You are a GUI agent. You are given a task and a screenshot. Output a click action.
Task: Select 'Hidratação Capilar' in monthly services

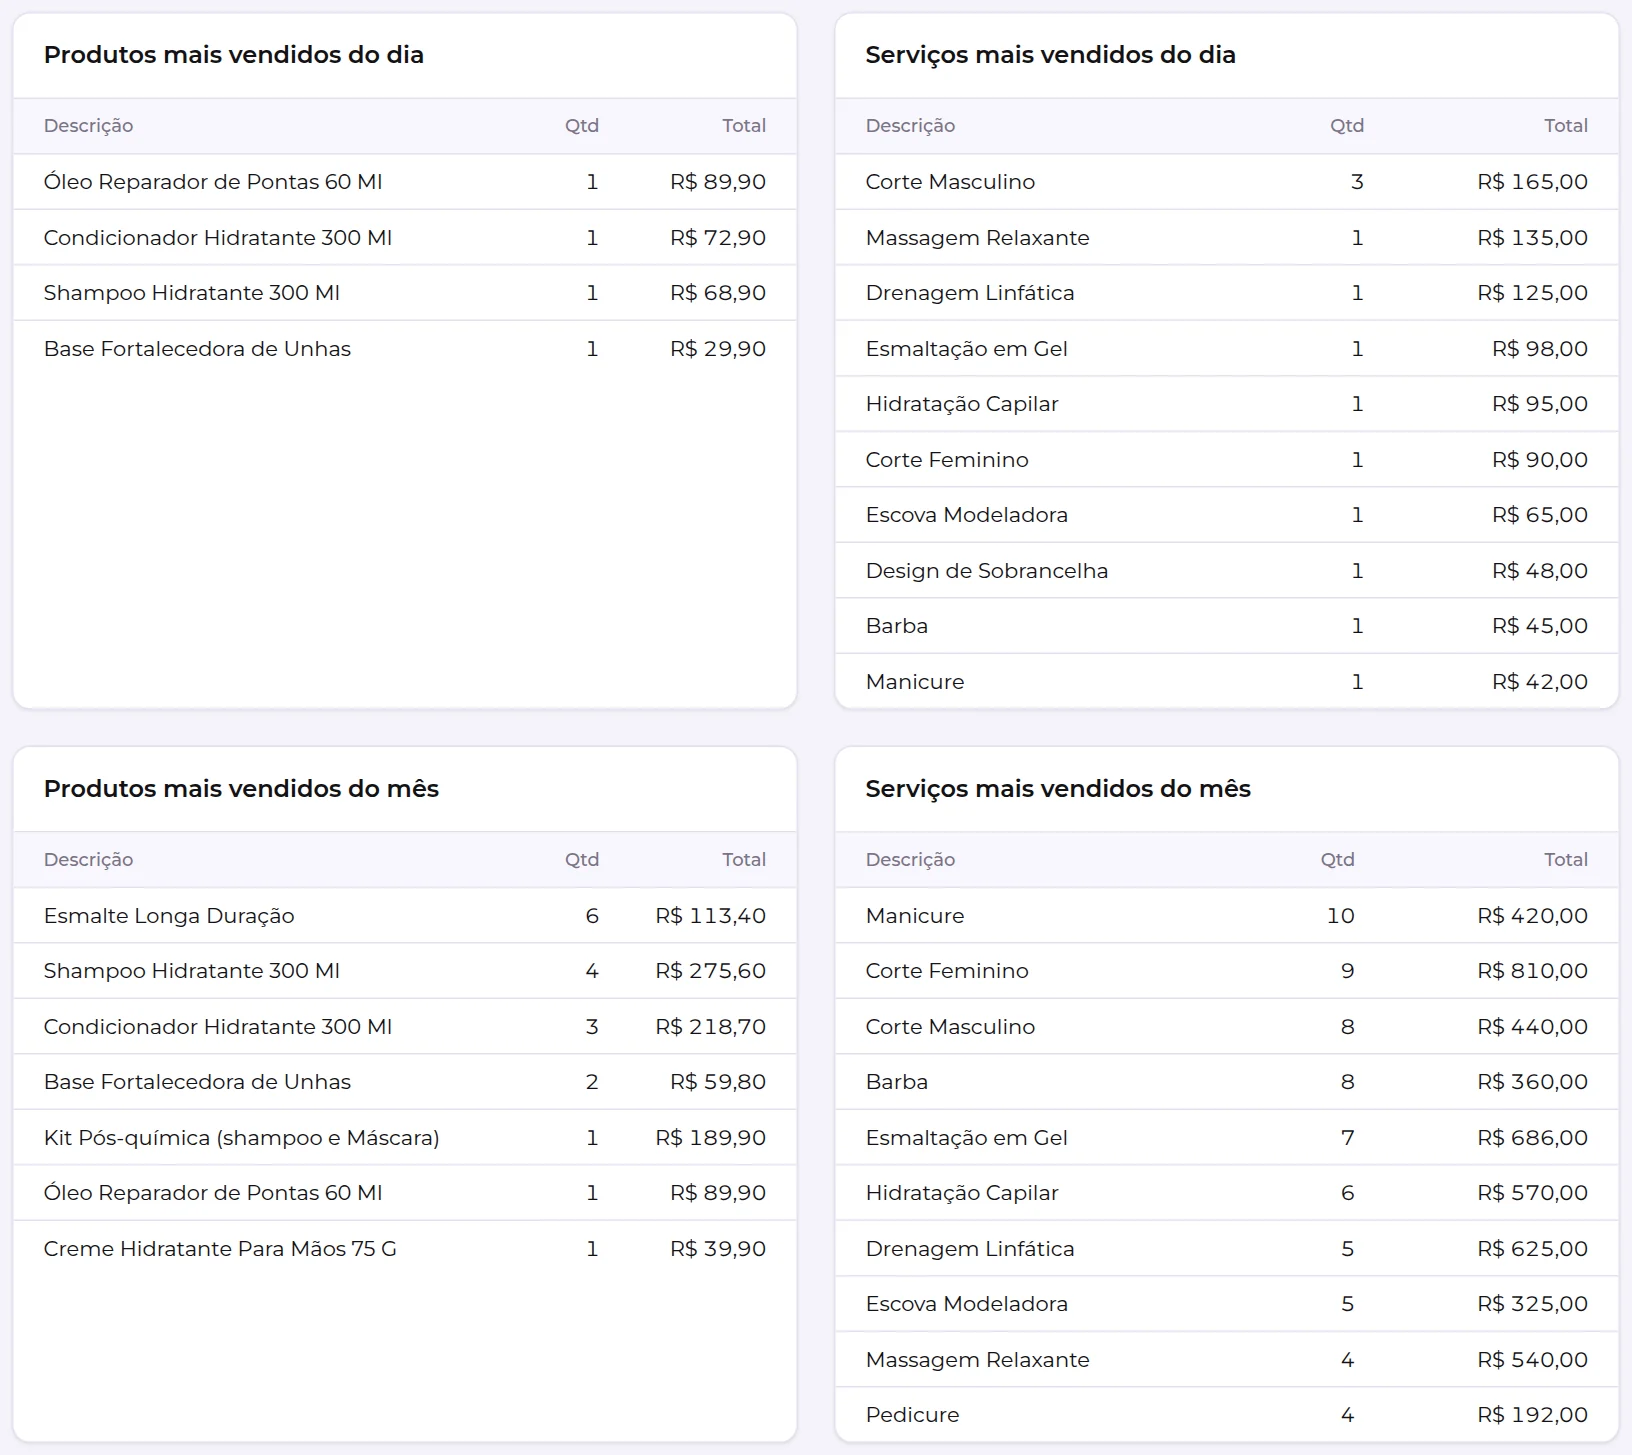962,1193
